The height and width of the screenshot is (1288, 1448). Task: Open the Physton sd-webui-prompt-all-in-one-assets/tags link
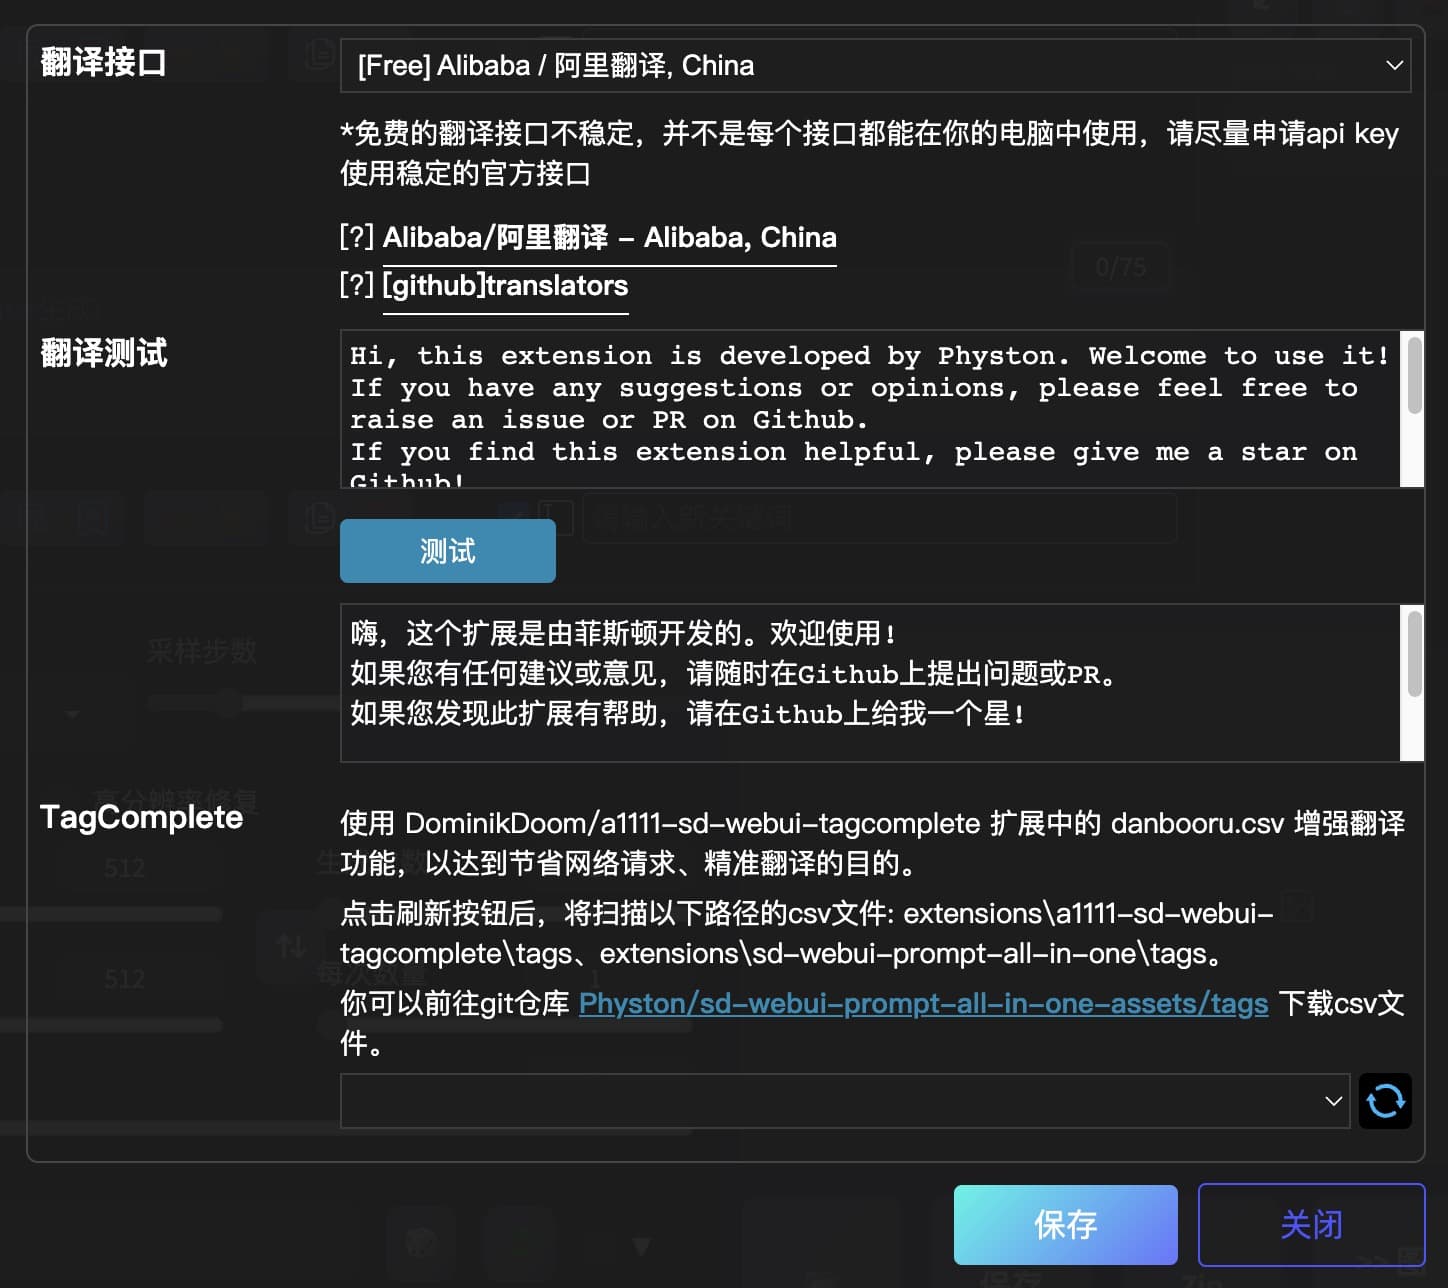coord(922,1003)
